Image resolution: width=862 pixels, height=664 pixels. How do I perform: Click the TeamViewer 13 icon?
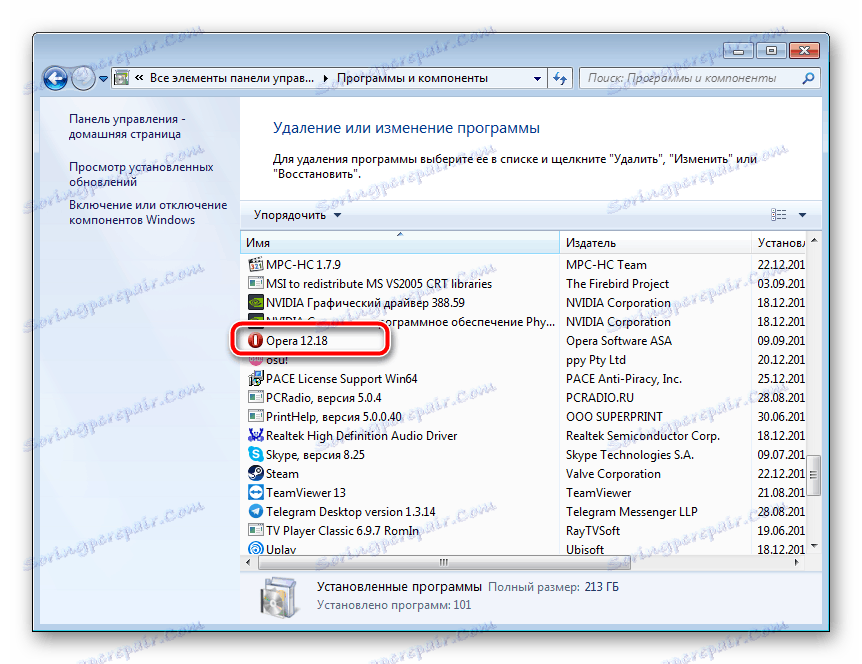point(256,493)
